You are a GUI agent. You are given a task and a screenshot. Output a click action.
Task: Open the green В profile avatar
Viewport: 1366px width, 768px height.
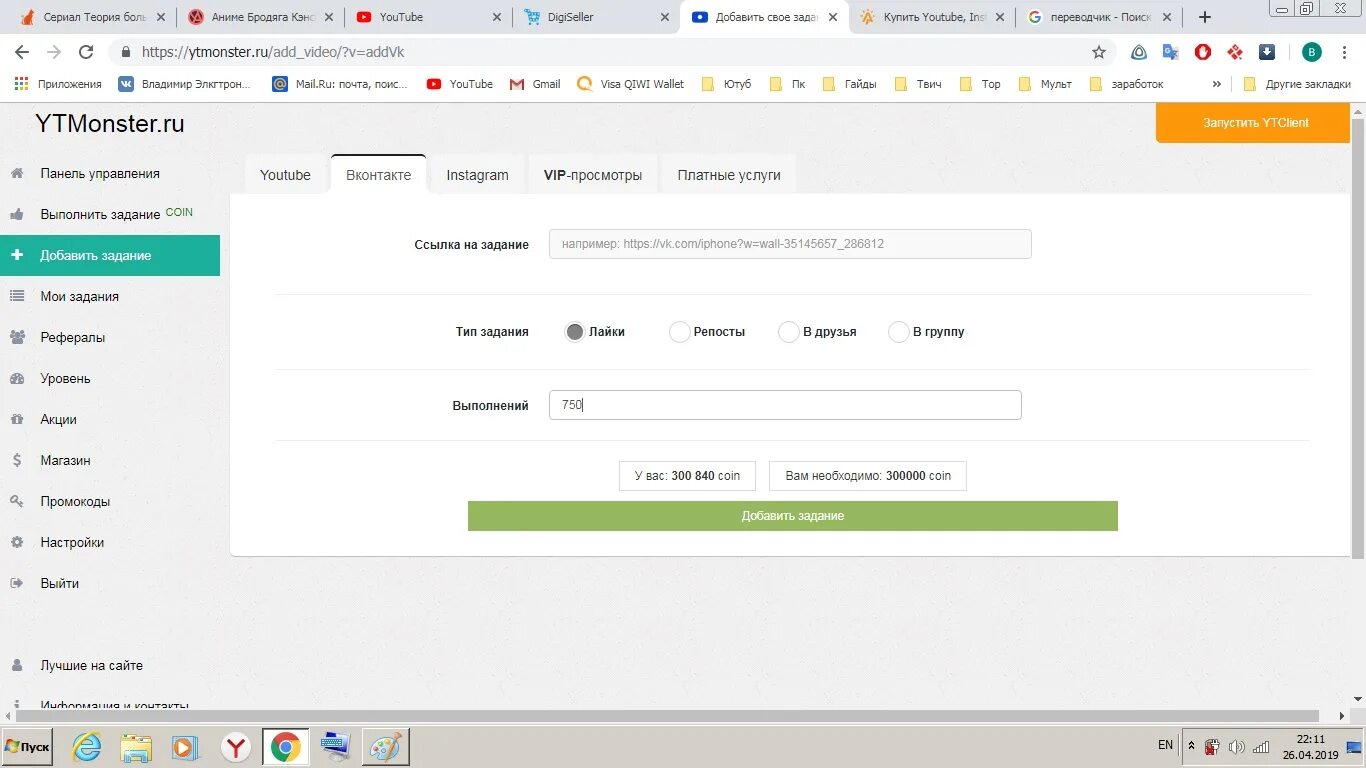1312,52
